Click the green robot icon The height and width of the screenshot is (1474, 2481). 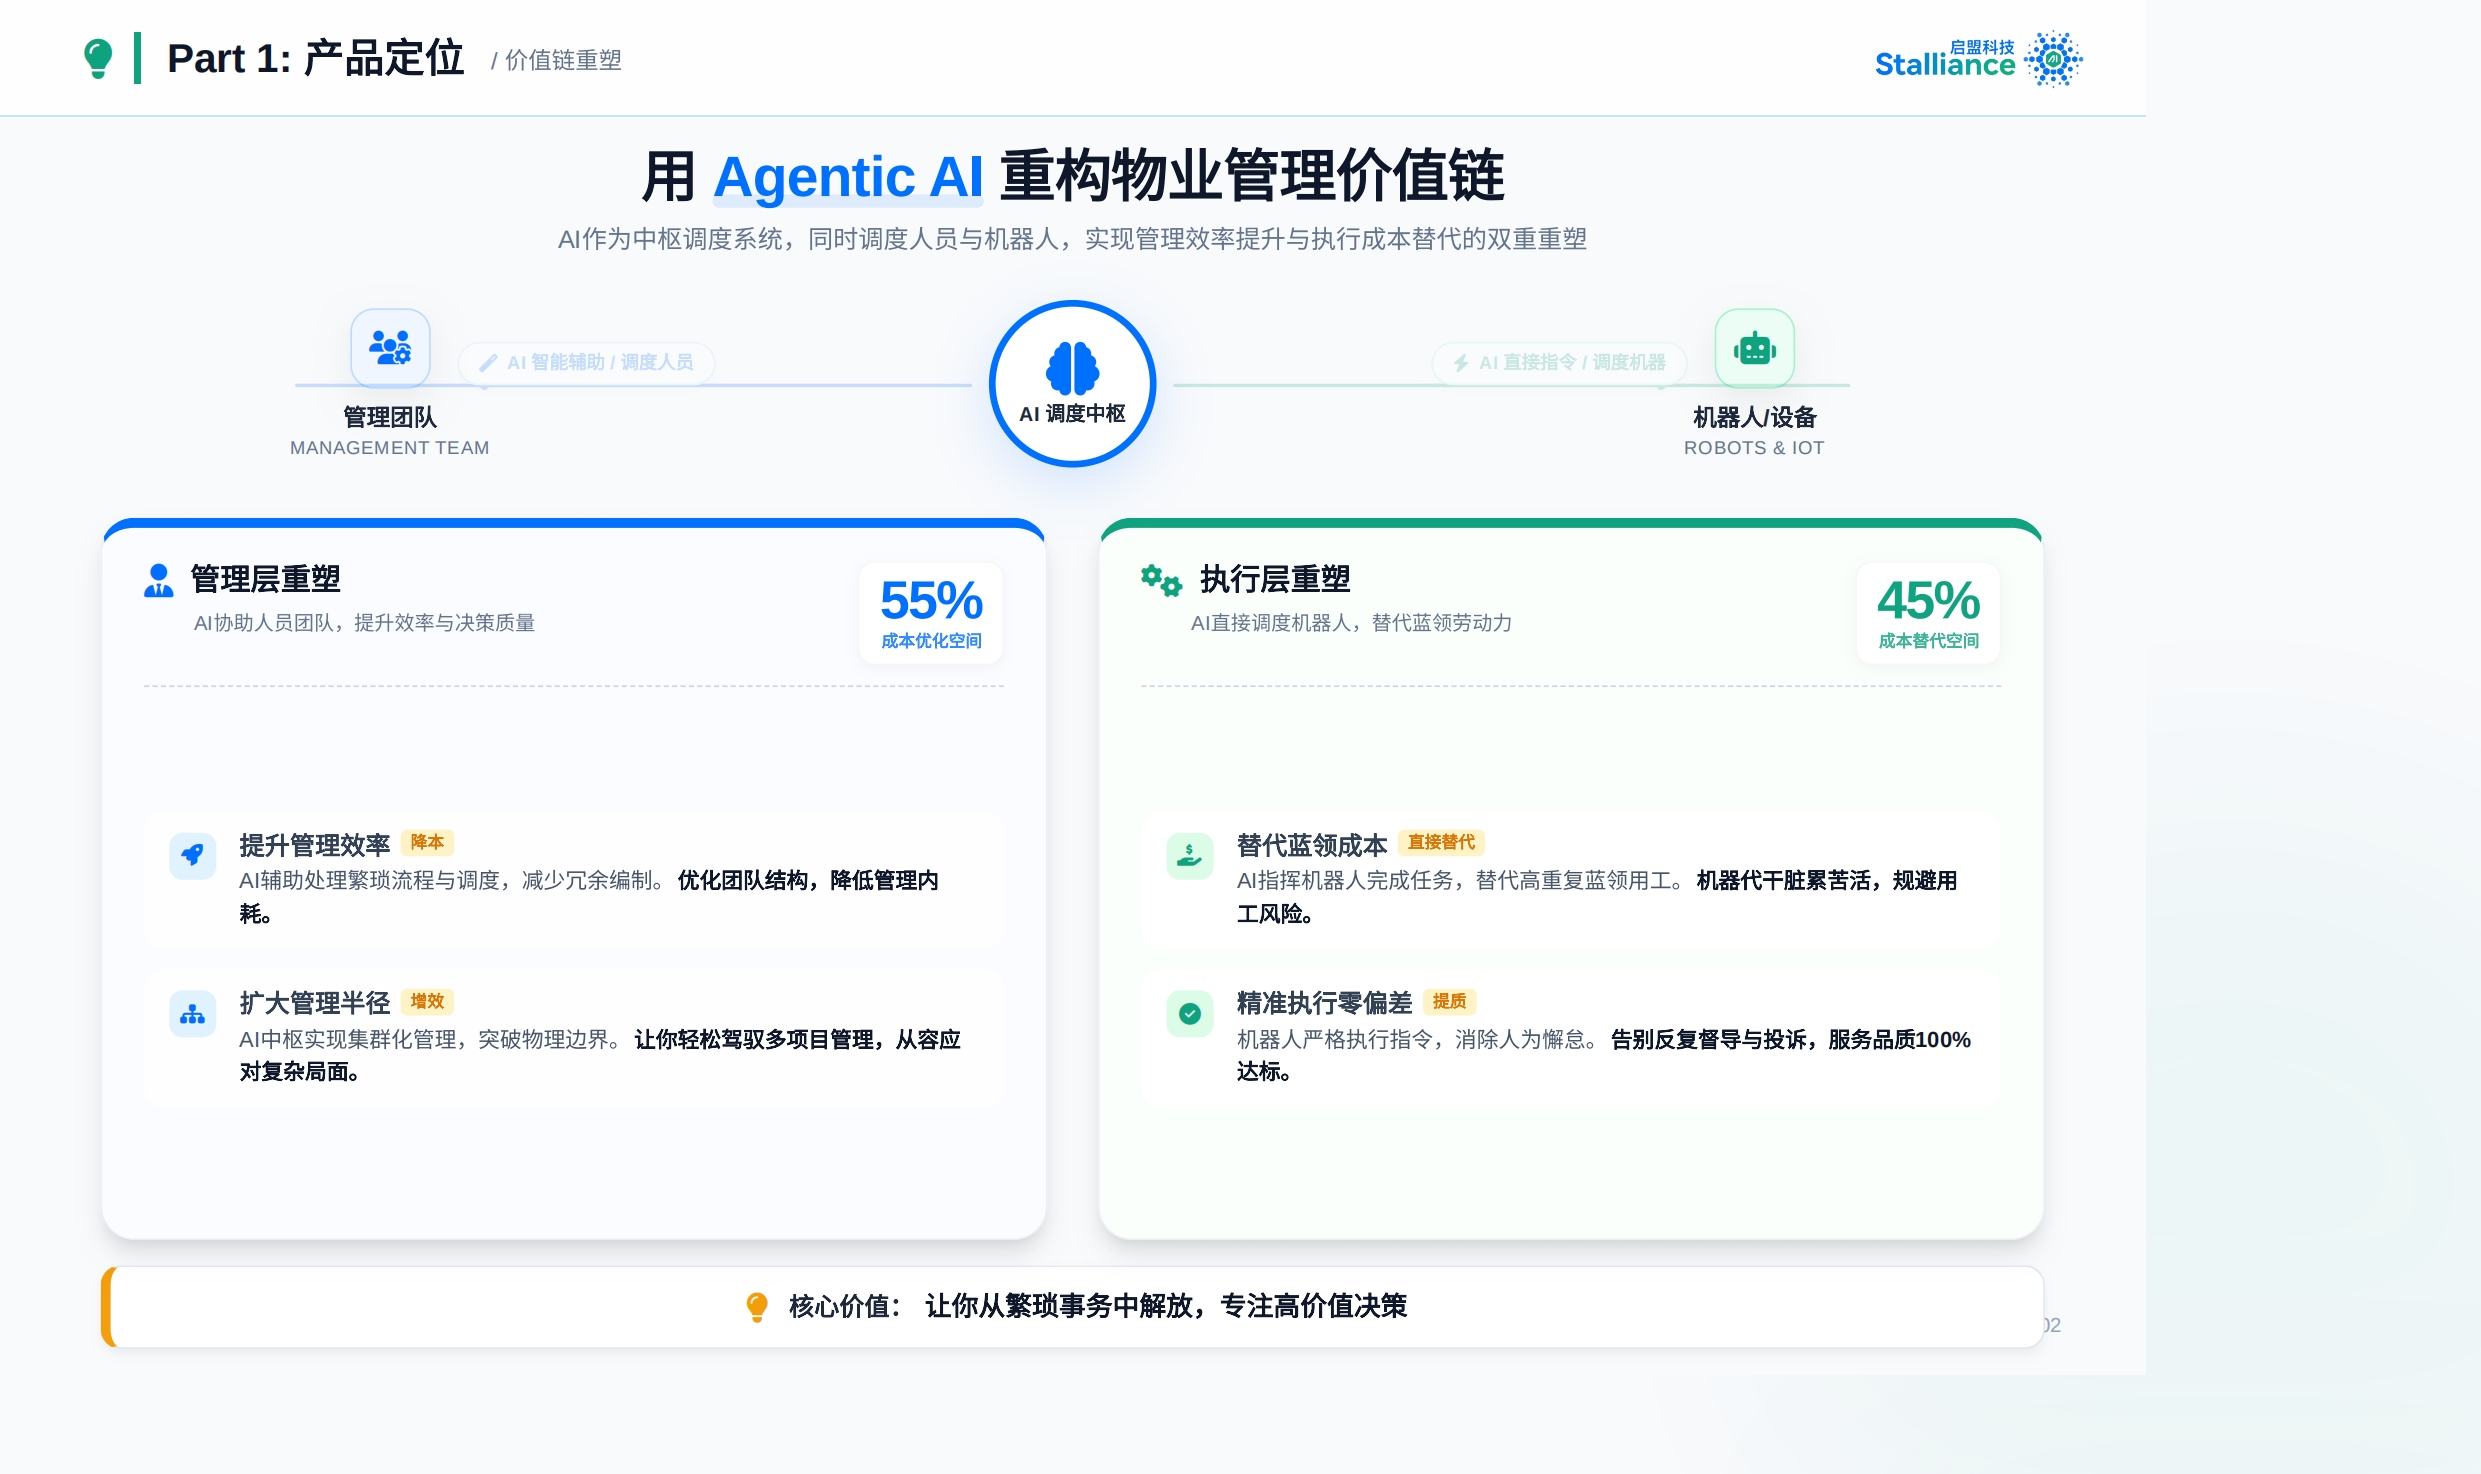click(1754, 349)
